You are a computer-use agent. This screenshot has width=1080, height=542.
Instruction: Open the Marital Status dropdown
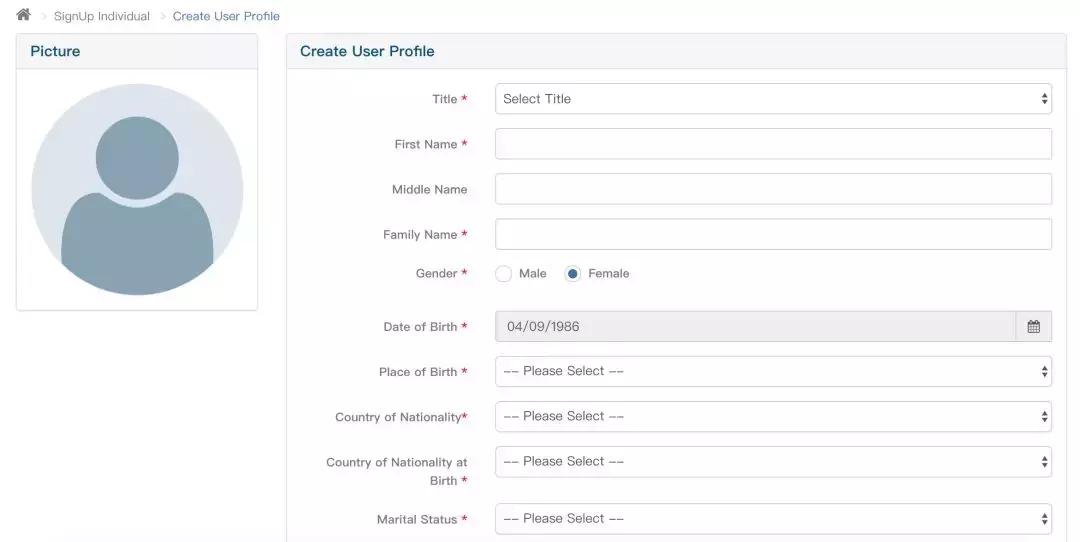773,519
